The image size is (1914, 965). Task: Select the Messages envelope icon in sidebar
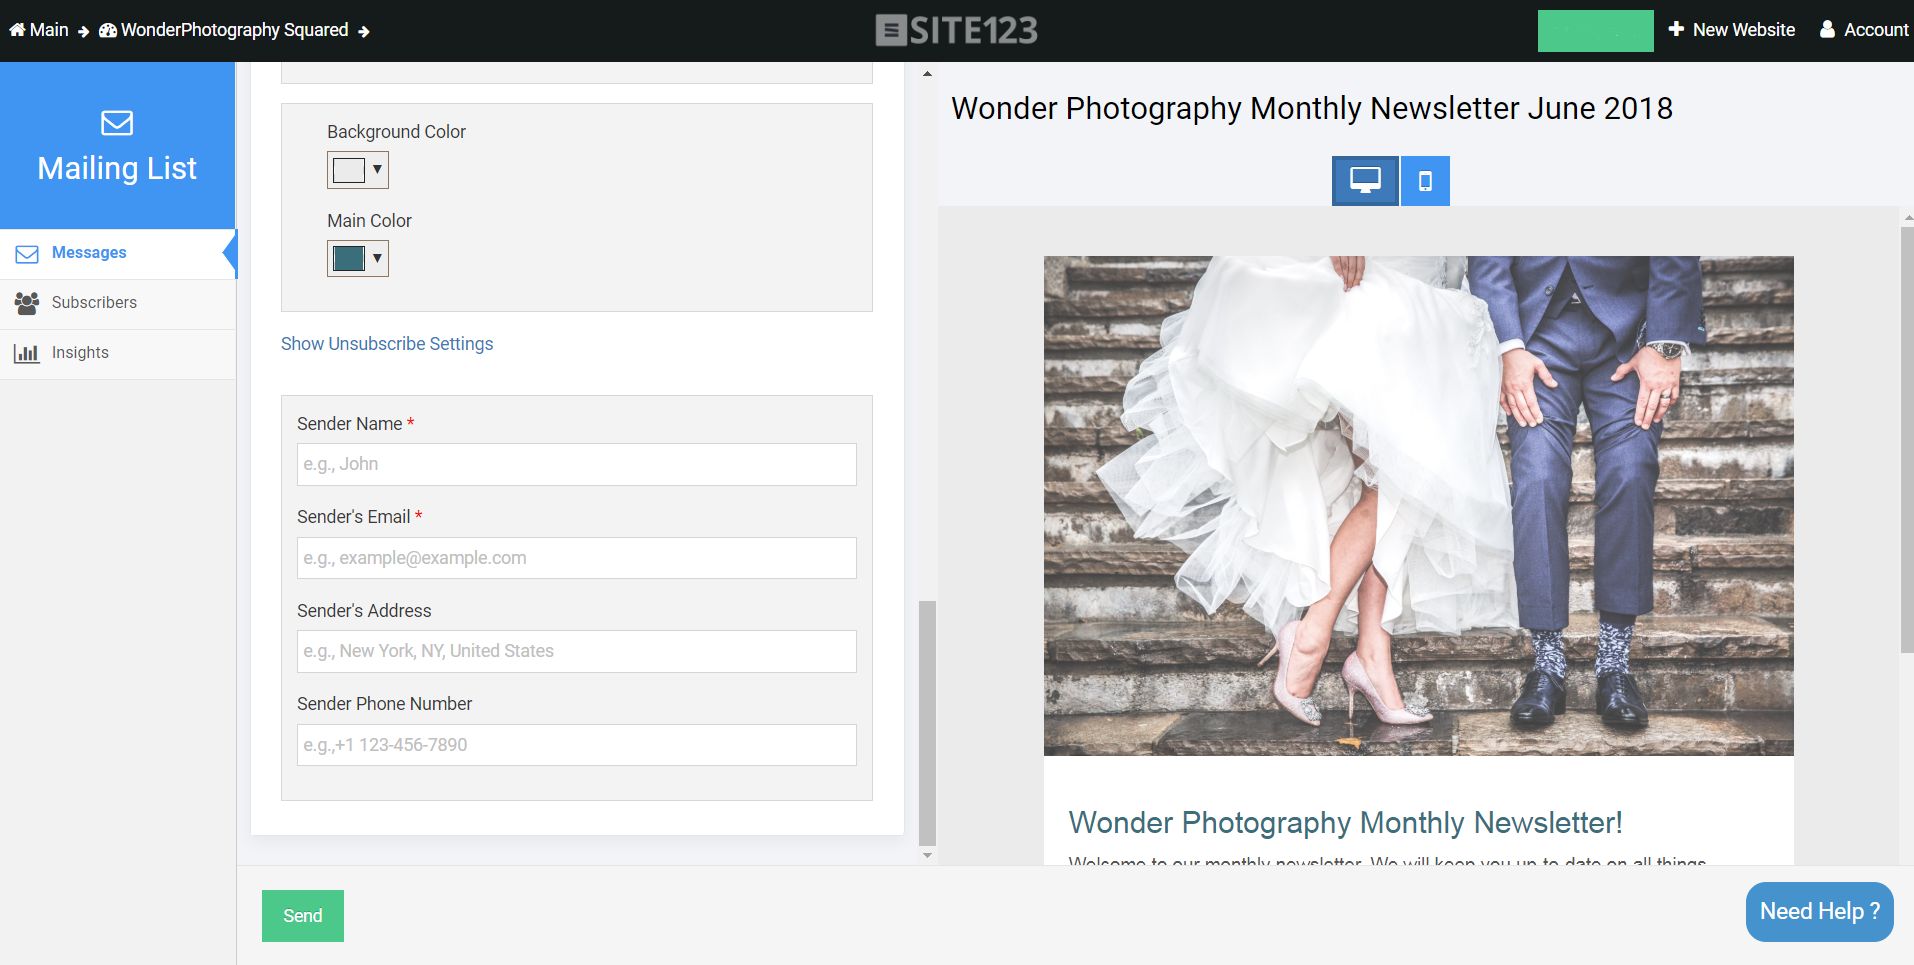[x=27, y=253]
